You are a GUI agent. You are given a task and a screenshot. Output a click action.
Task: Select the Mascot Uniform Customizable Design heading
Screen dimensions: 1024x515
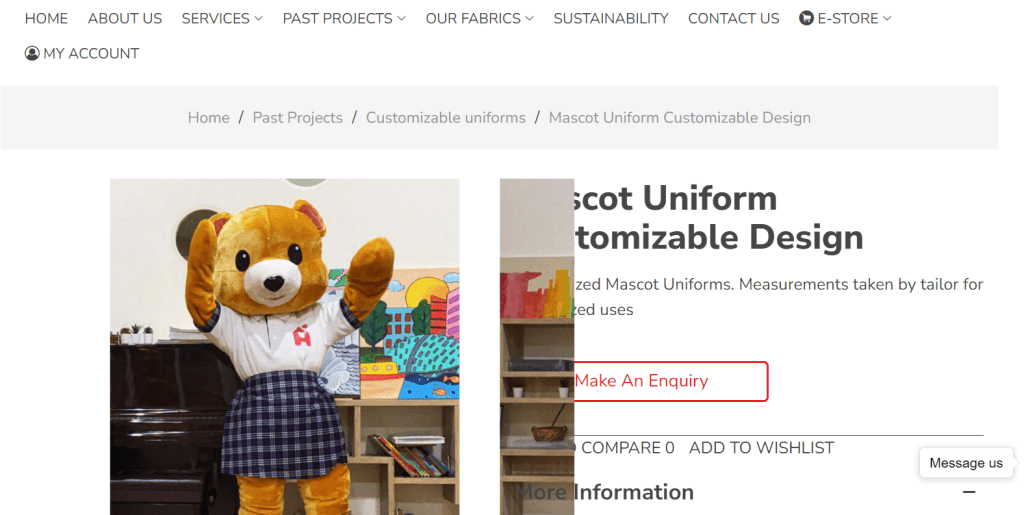click(x=718, y=217)
